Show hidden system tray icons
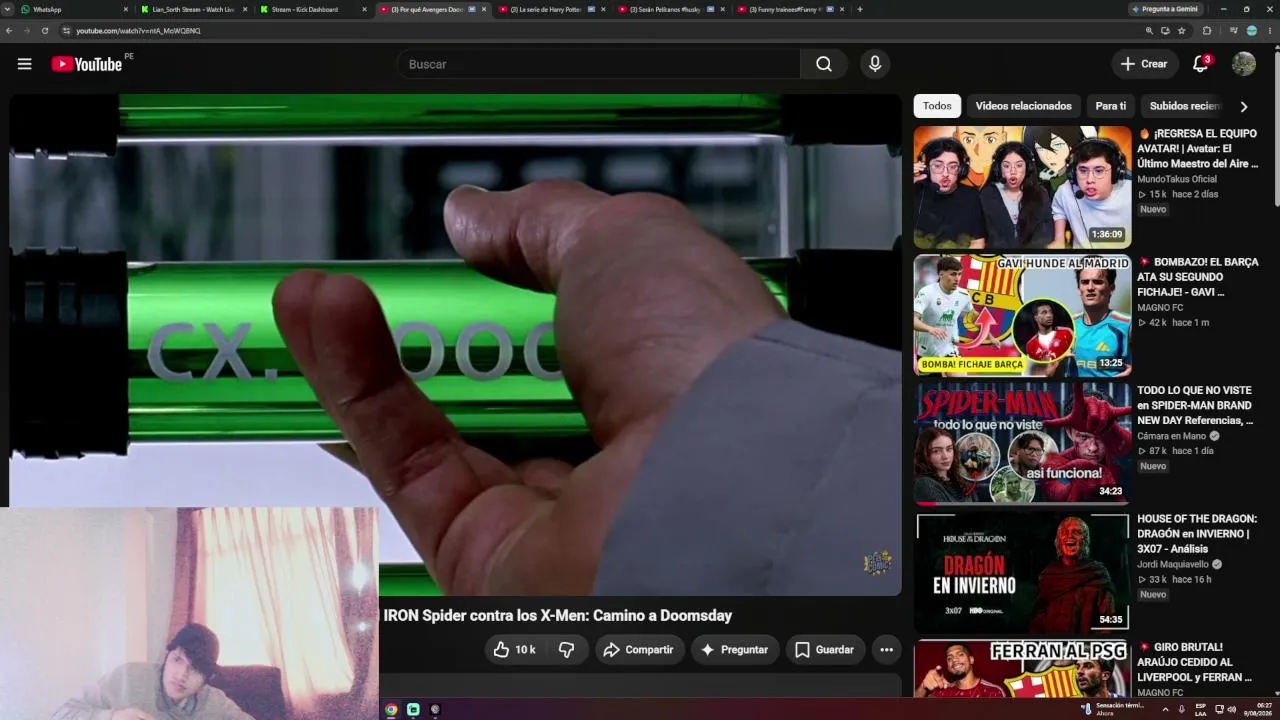Image resolution: width=1280 pixels, height=720 pixels. click(x=1165, y=710)
